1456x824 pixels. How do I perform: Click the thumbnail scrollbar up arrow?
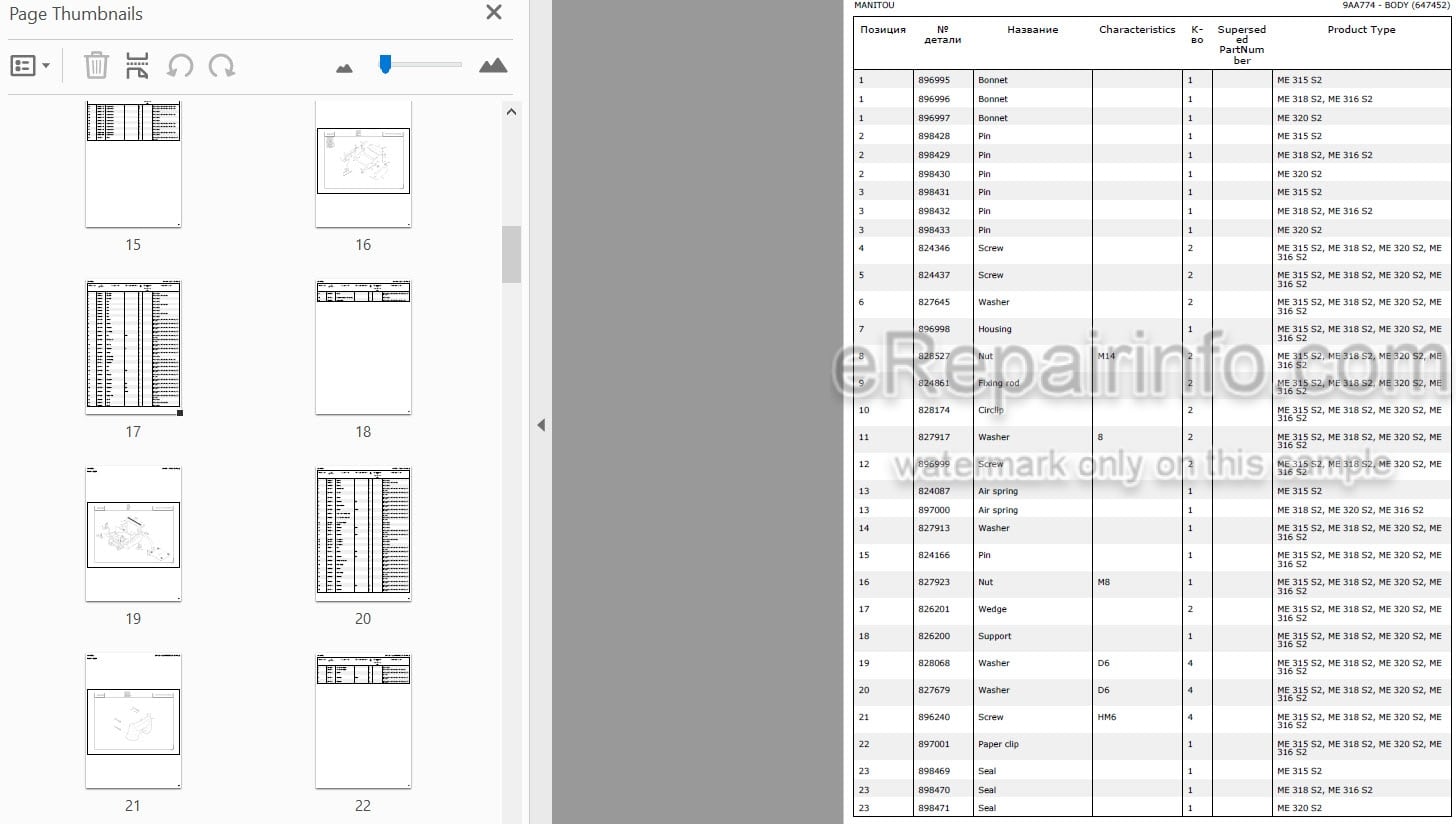point(512,111)
